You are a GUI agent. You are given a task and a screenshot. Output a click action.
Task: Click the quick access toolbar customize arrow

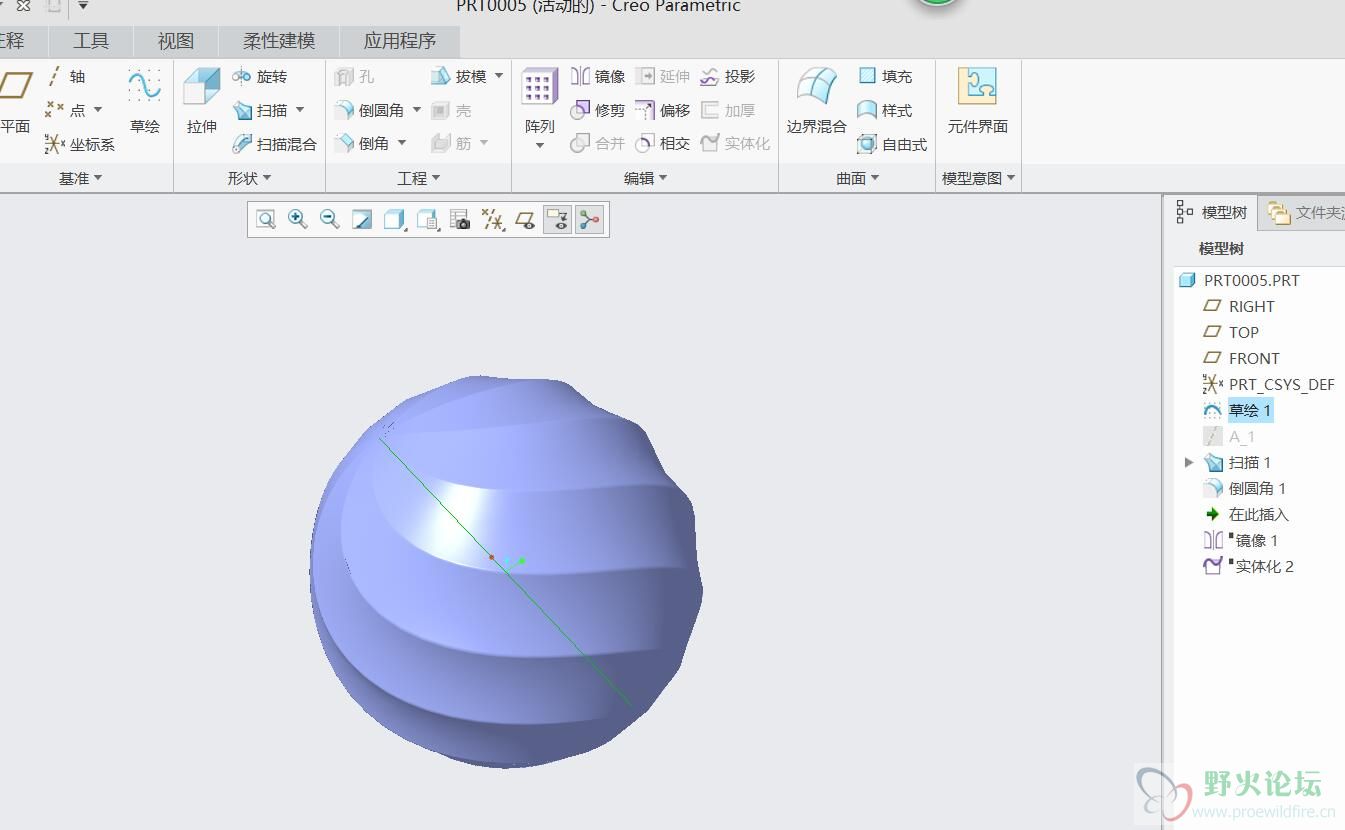(83, 6)
